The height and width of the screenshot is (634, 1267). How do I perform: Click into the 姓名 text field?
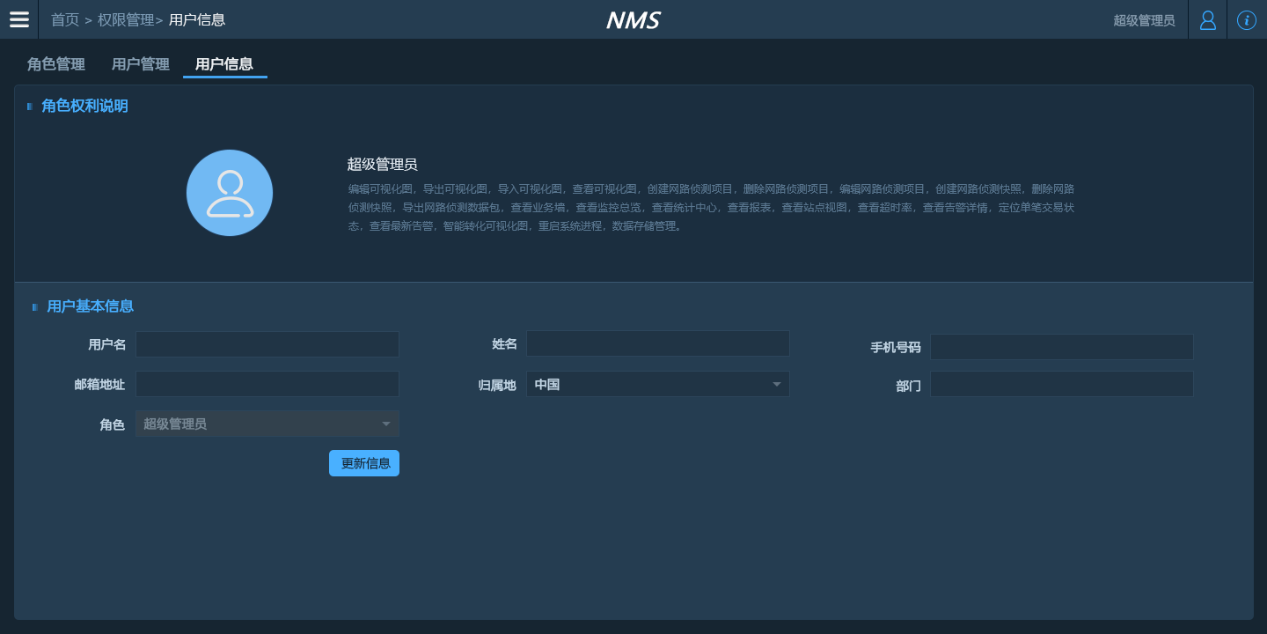point(657,344)
